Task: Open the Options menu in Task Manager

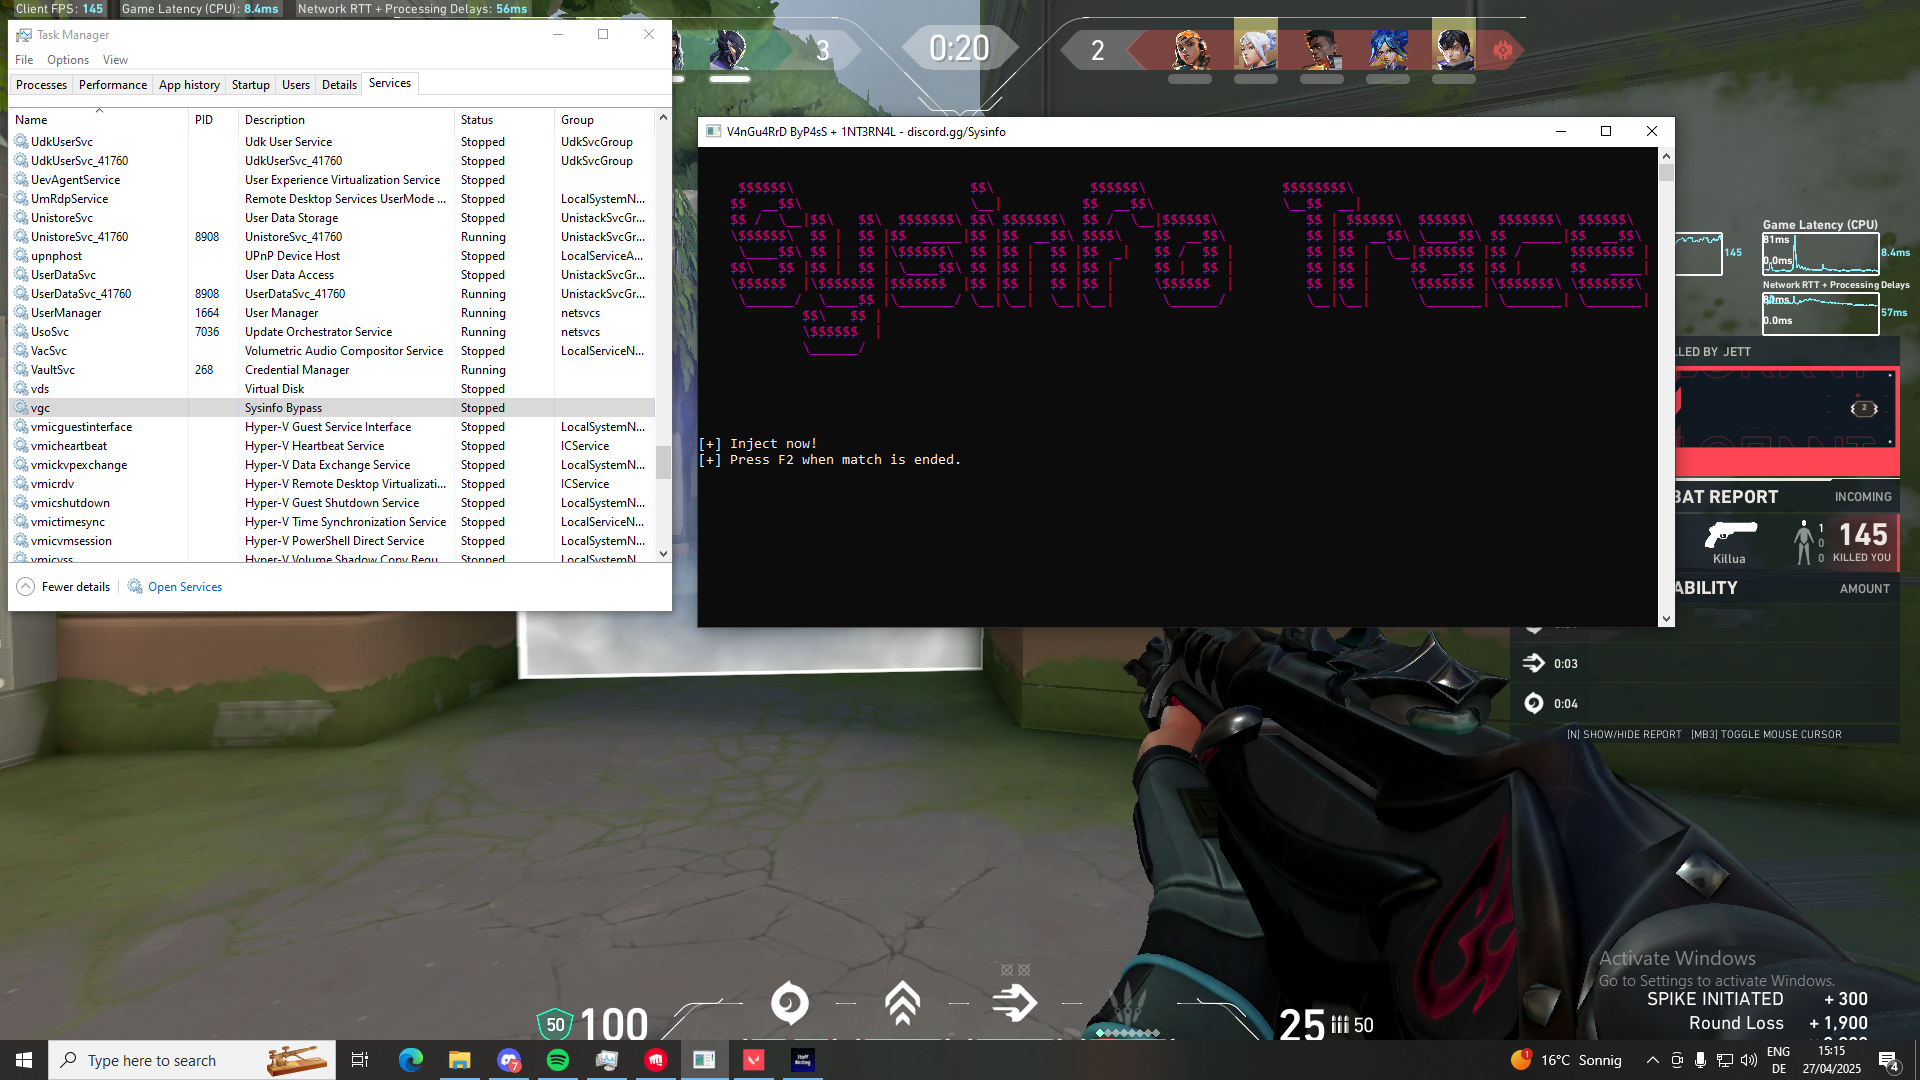Action: pyautogui.click(x=68, y=60)
